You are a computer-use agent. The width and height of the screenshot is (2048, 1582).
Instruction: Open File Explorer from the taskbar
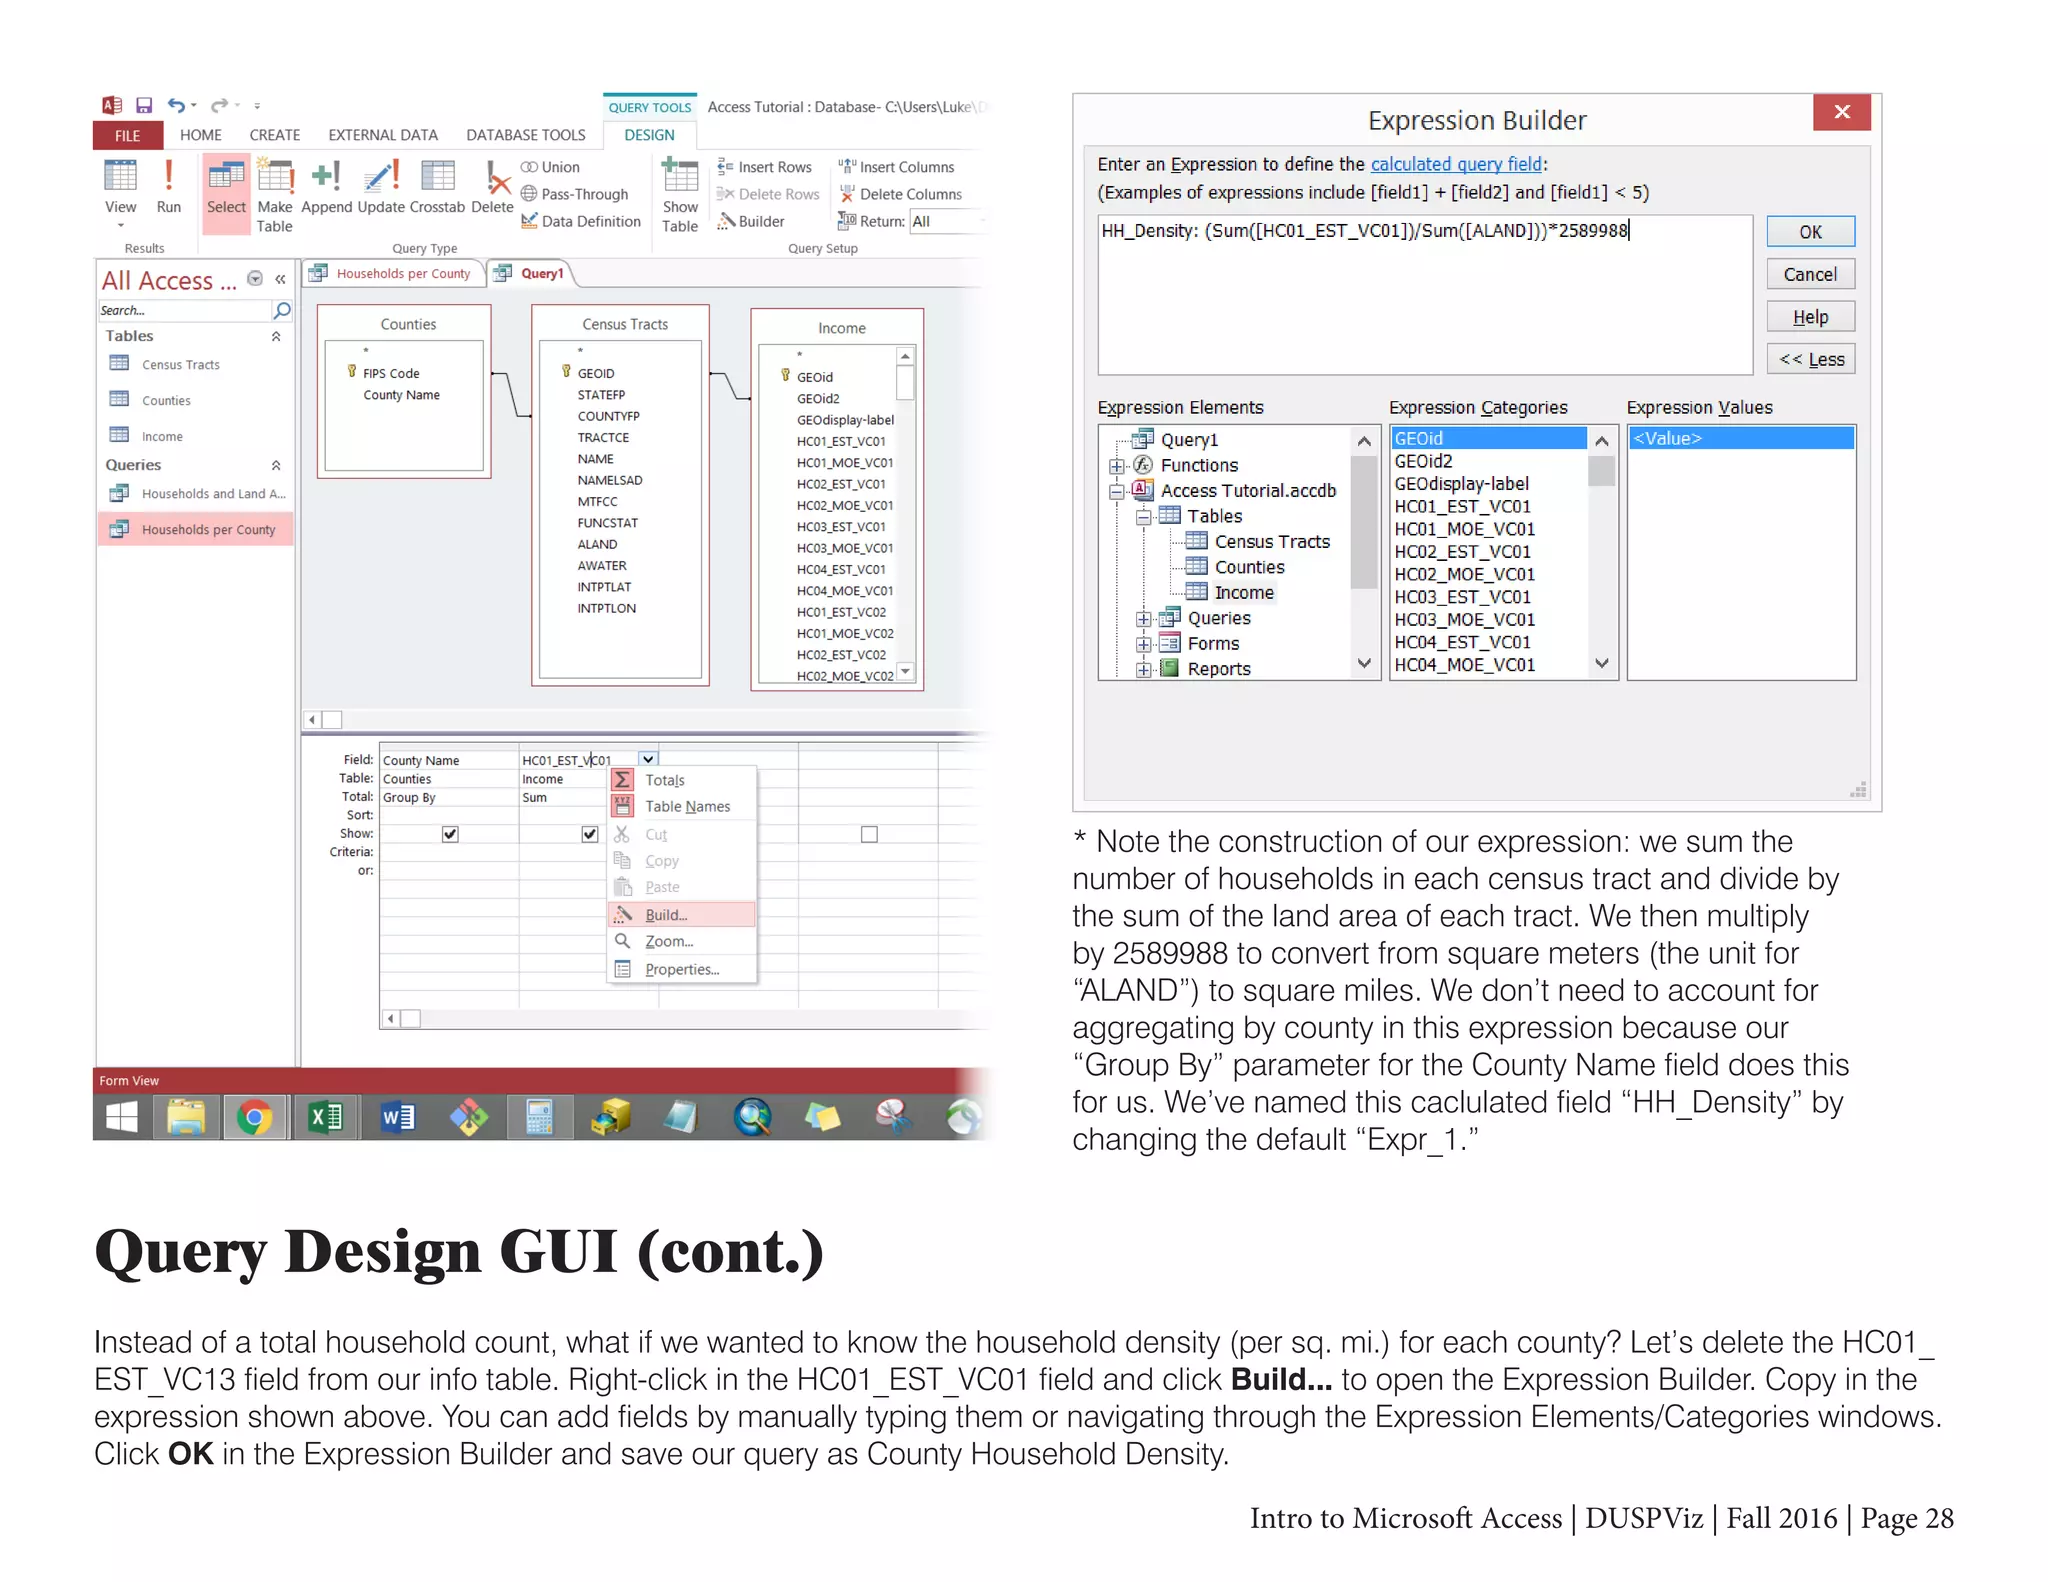(186, 1117)
